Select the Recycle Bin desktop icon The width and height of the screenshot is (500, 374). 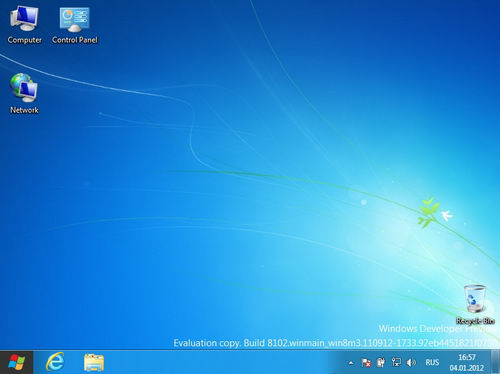coord(475,305)
